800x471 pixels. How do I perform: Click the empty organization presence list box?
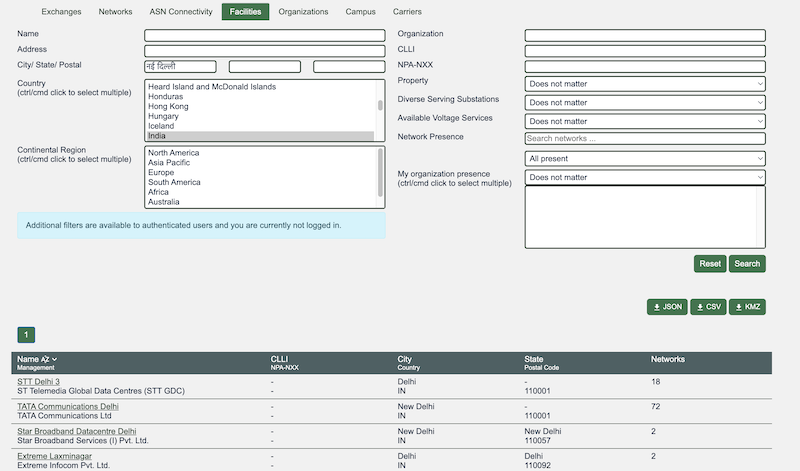(x=645, y=217)
